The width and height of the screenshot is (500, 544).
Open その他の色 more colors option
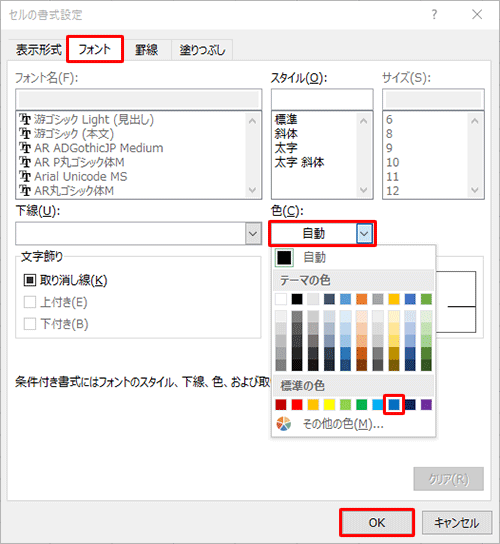(353, 424)
